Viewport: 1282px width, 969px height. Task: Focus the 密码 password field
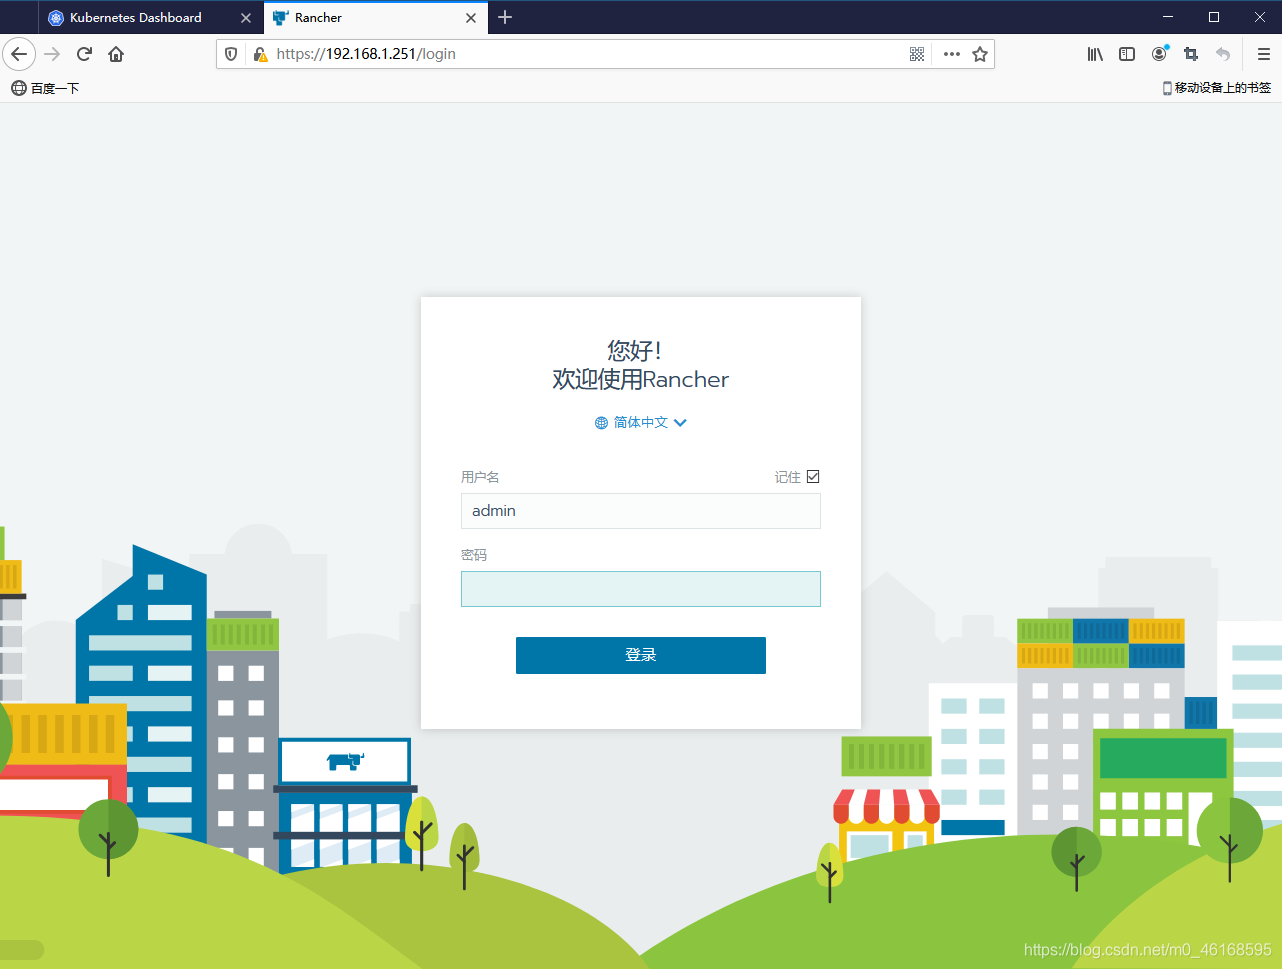(641, 589)
